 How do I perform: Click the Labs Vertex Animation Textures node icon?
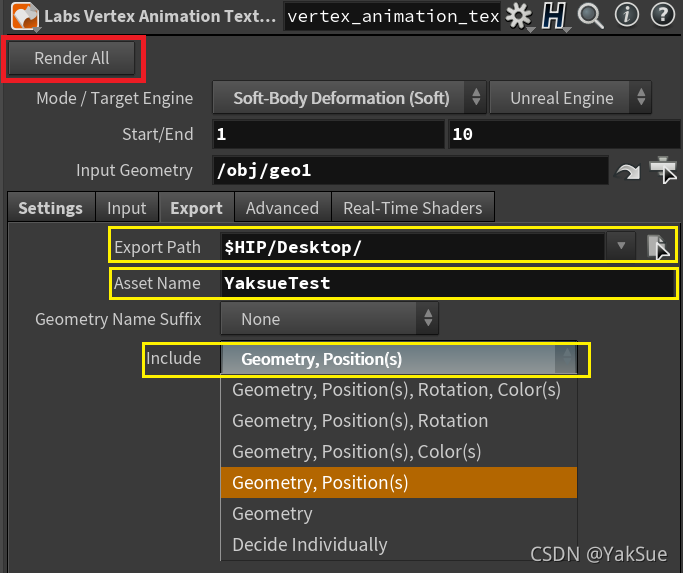pos(25,16)
